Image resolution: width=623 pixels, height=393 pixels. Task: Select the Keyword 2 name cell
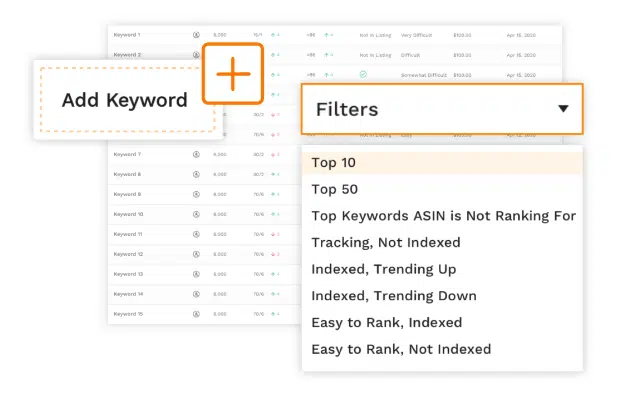click(127, 55)
